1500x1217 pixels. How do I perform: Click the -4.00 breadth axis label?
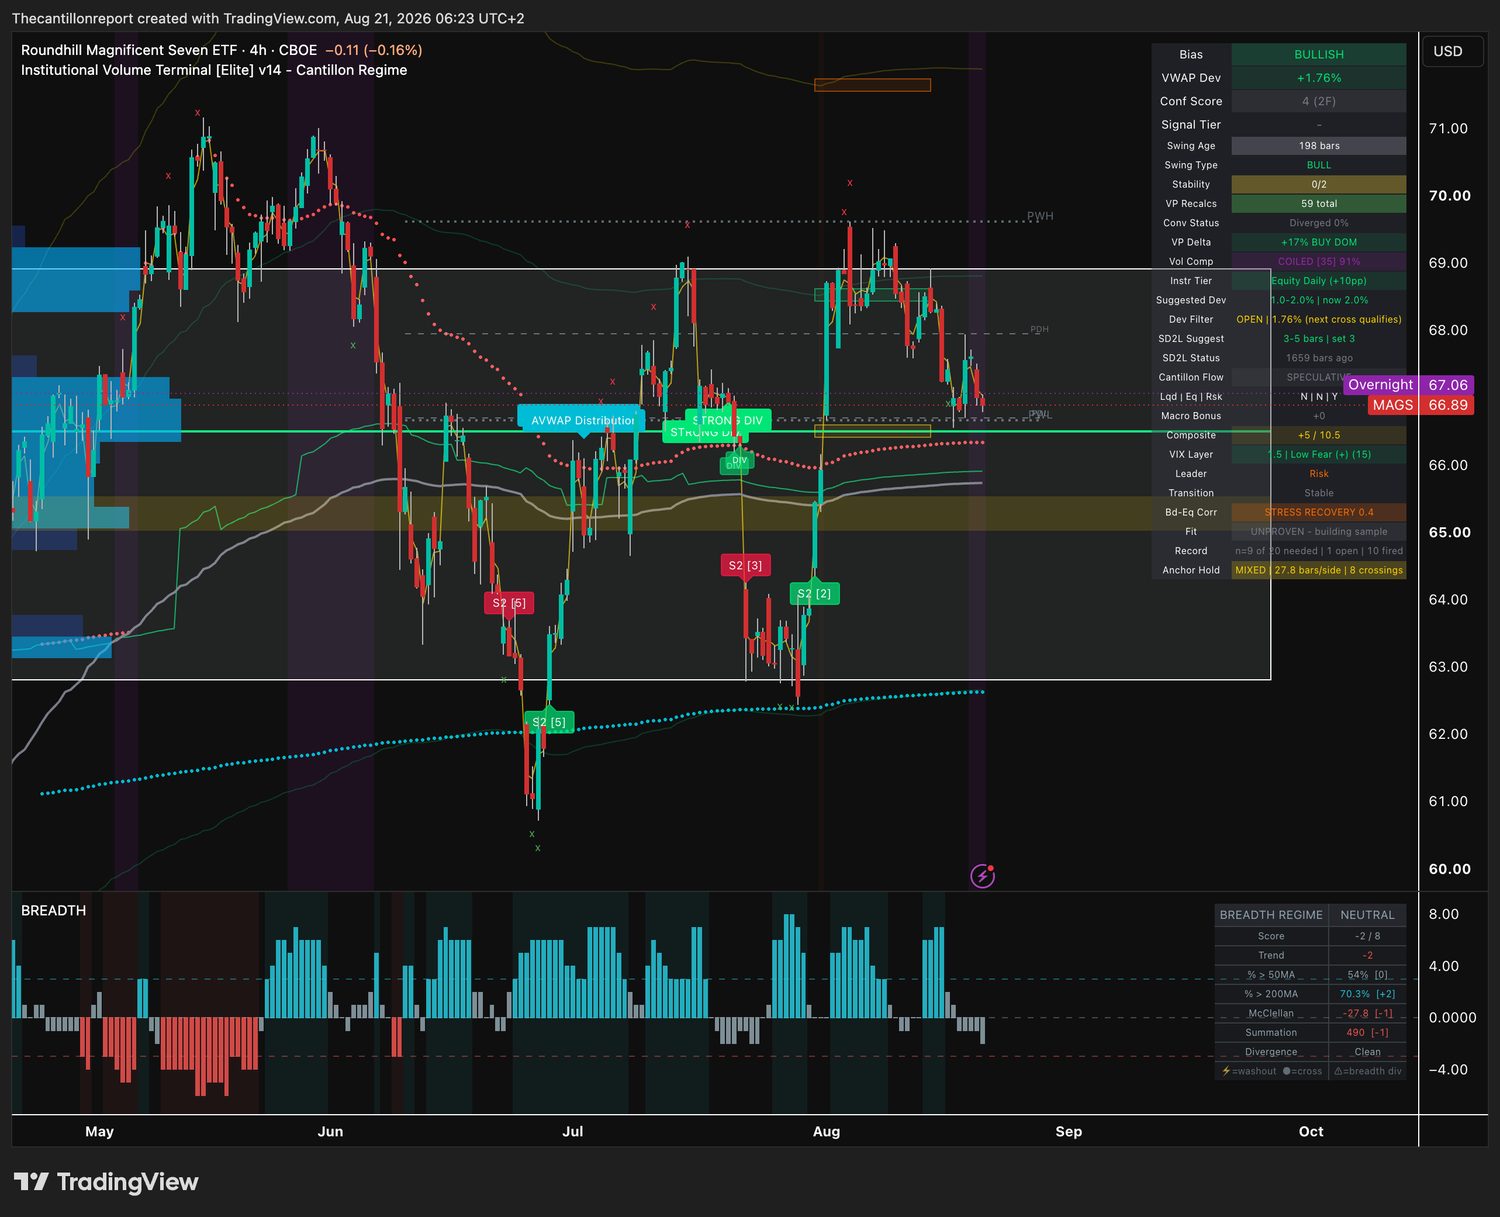click(1447, 1070)
